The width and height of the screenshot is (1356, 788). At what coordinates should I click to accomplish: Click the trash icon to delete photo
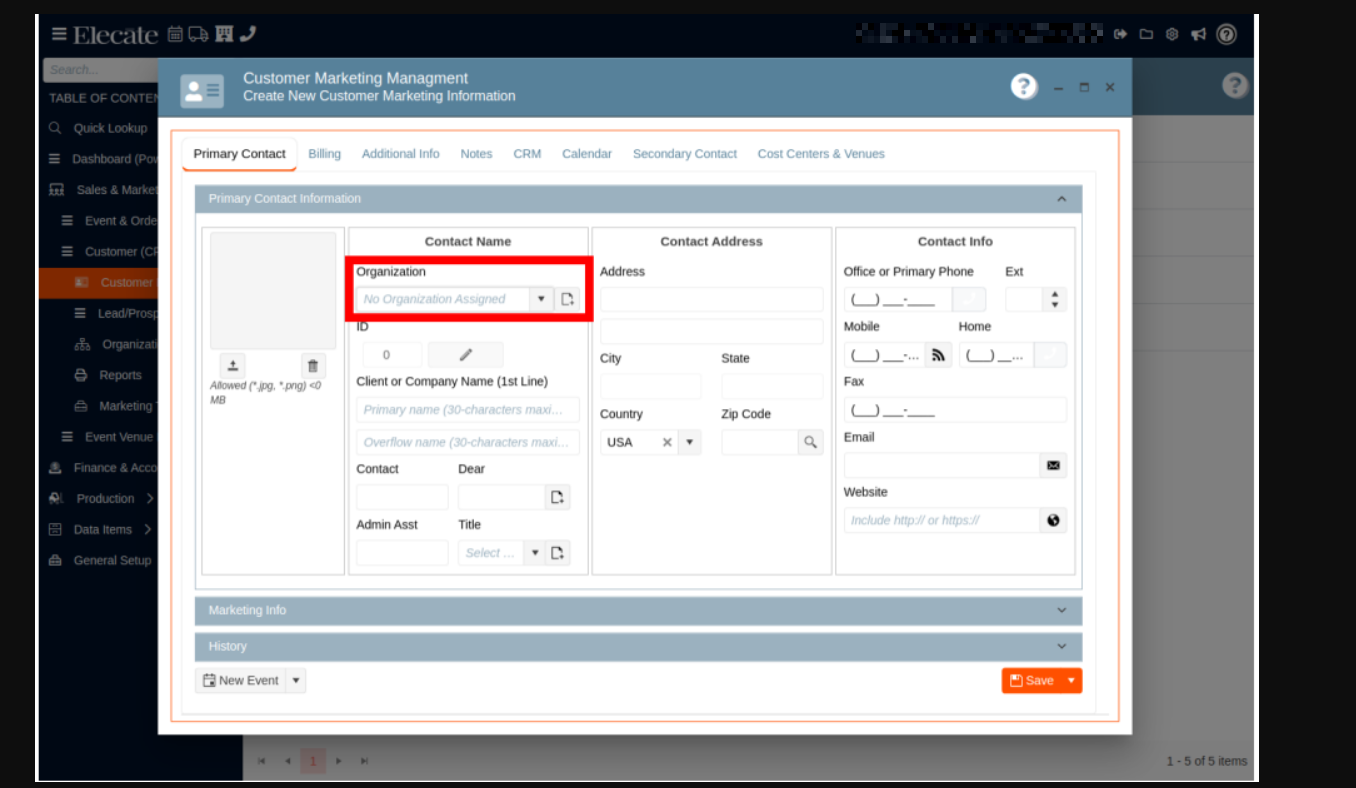coord(313,366)
